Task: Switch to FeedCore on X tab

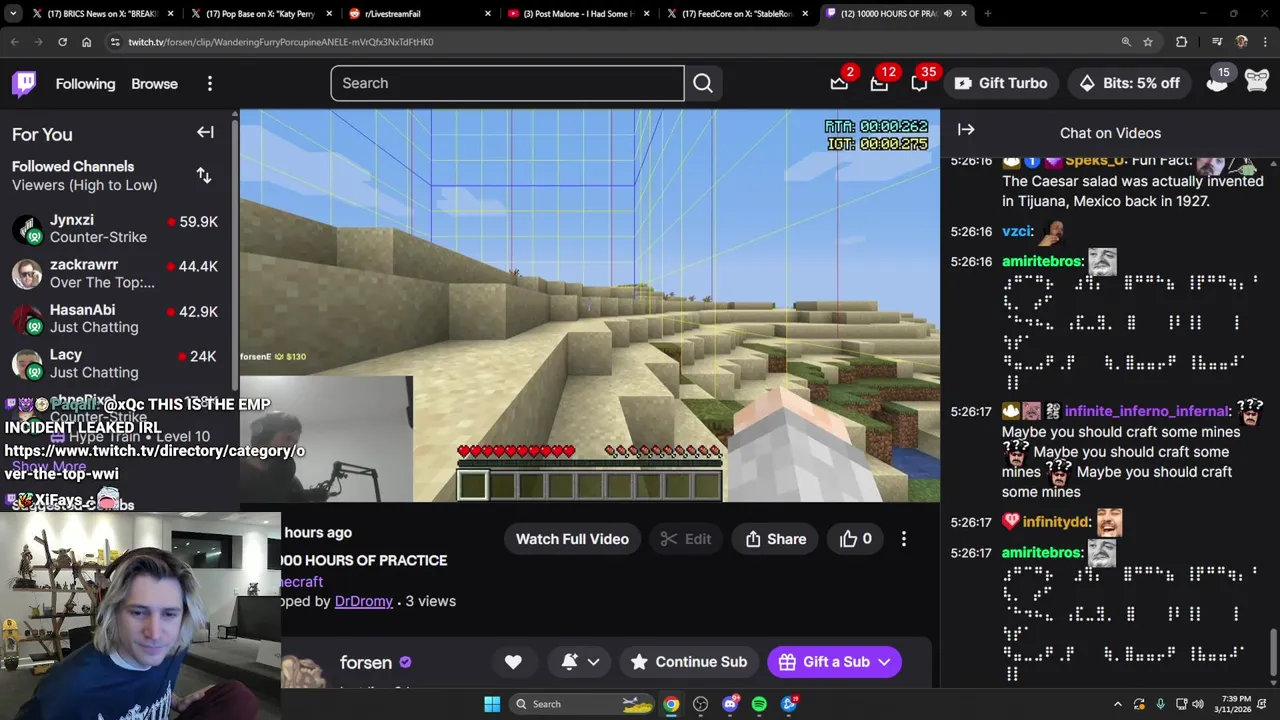Action: click(x=738, y=14)
